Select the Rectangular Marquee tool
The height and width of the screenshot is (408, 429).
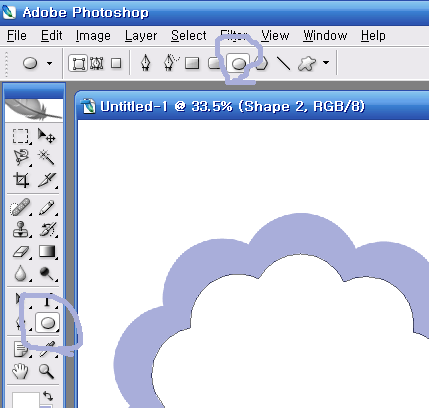[x=21, y=136]
